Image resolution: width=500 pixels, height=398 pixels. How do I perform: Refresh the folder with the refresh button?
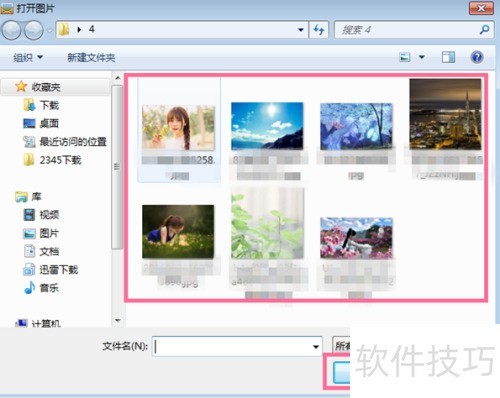click(319, 30)
